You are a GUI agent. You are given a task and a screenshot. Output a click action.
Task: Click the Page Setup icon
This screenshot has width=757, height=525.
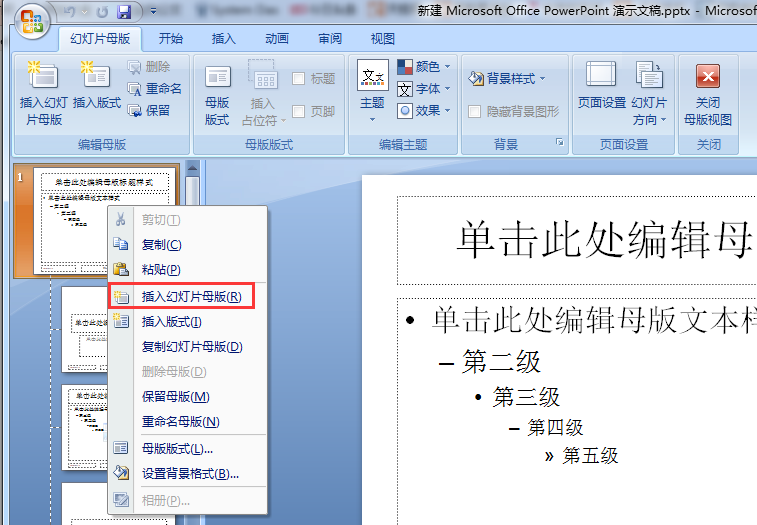(601, 78)
